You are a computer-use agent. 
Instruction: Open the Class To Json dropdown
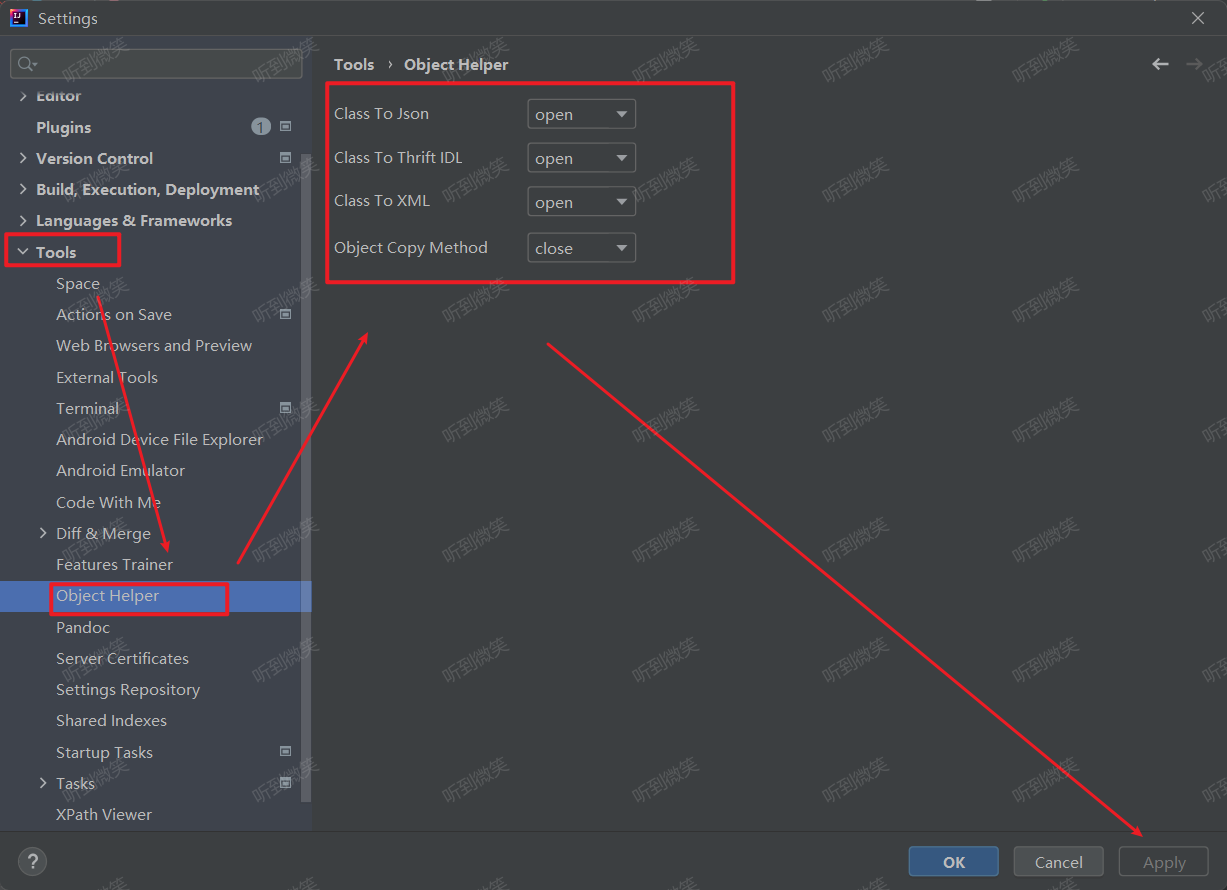click(581, 113)
